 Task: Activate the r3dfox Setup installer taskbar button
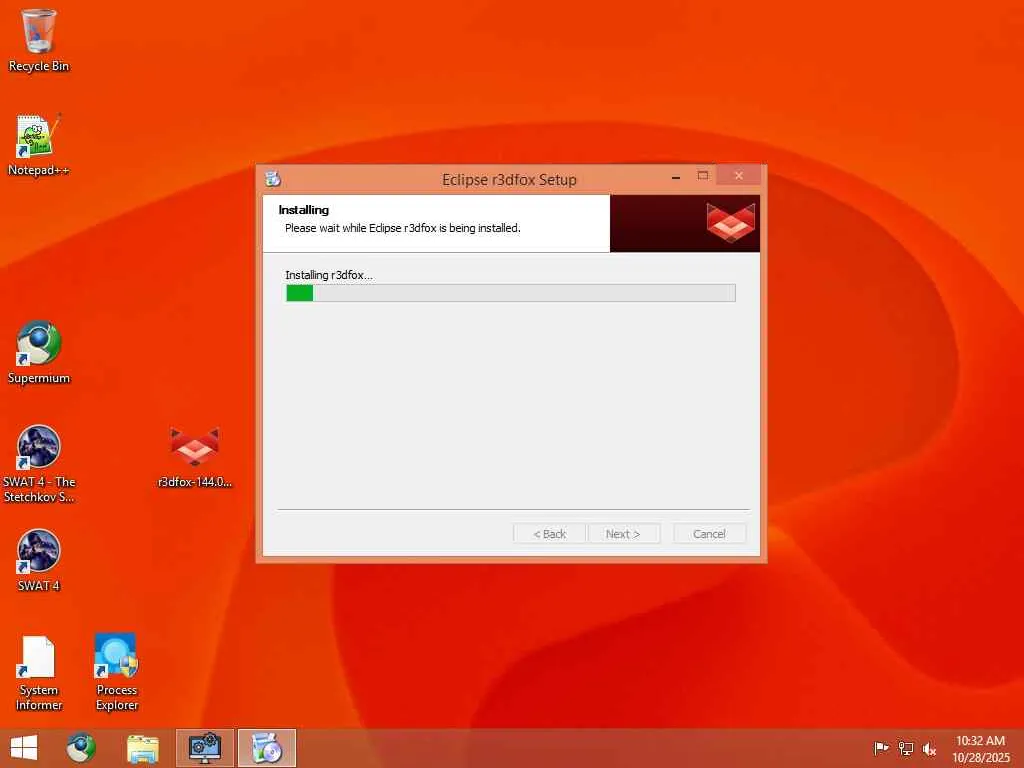[x=266, y=748]
